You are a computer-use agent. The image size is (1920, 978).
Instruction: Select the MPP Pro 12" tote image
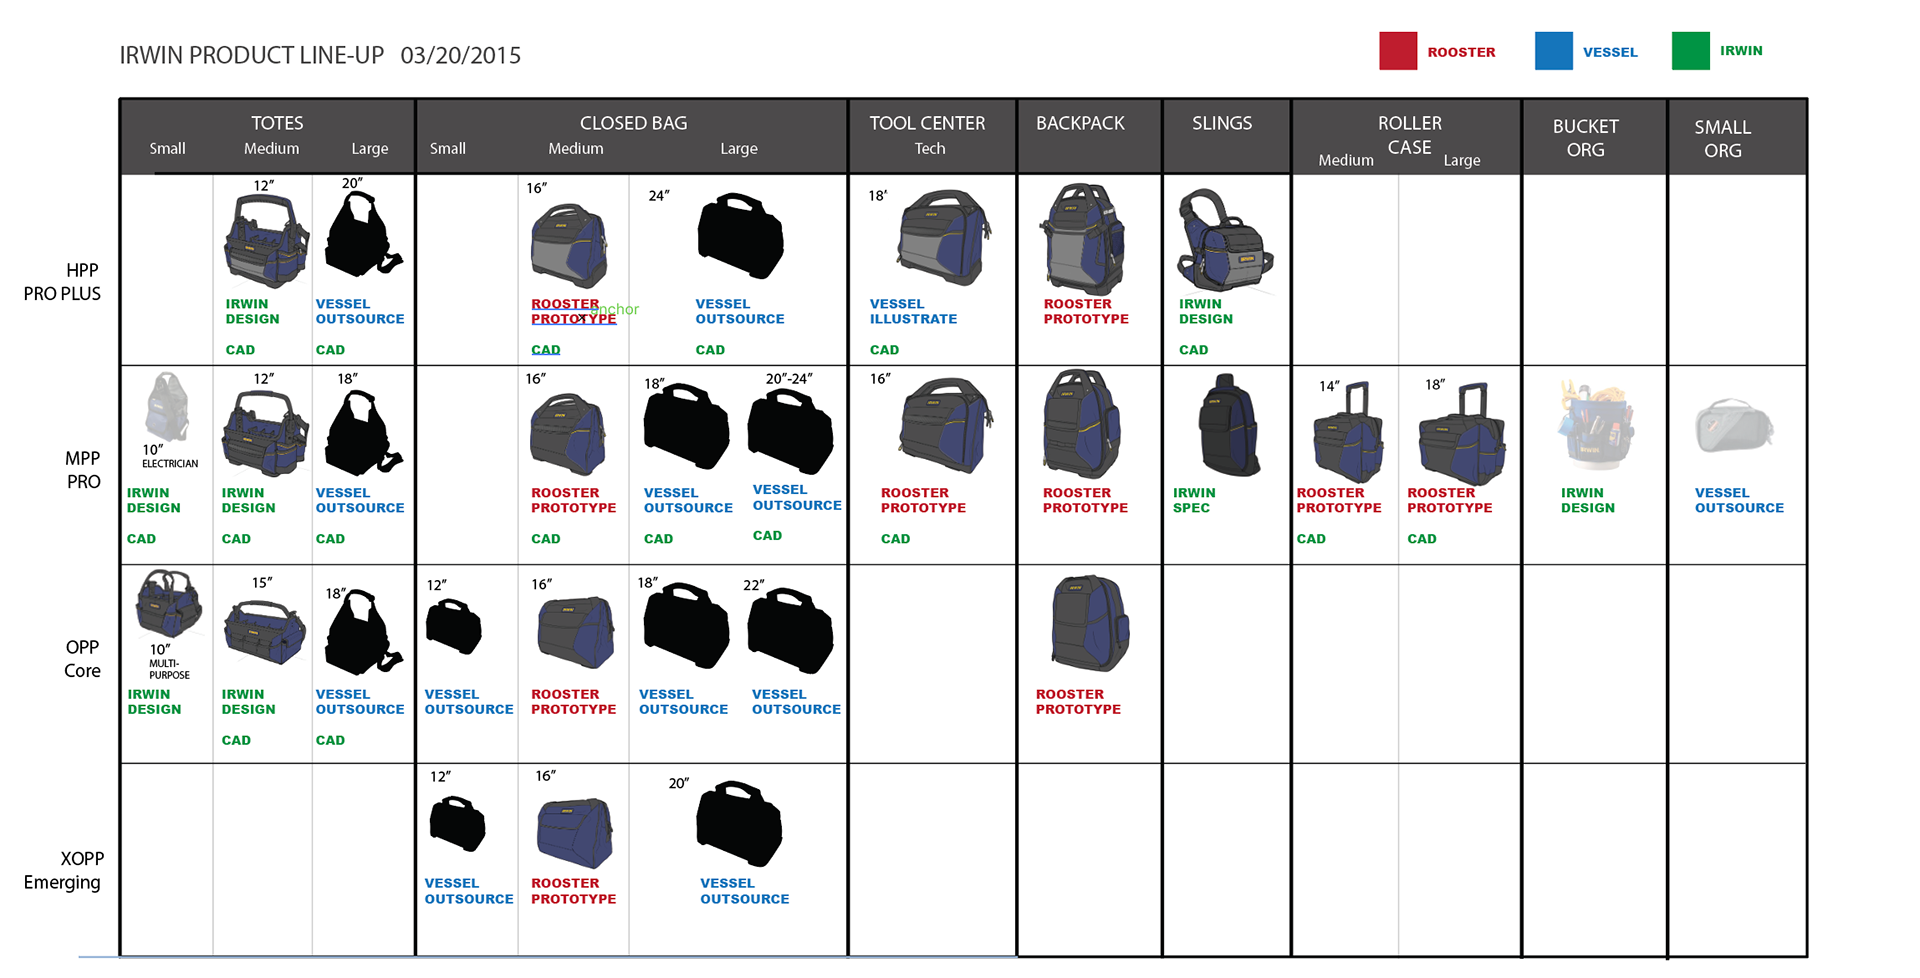pyautogui.click(x=265, y=432)
